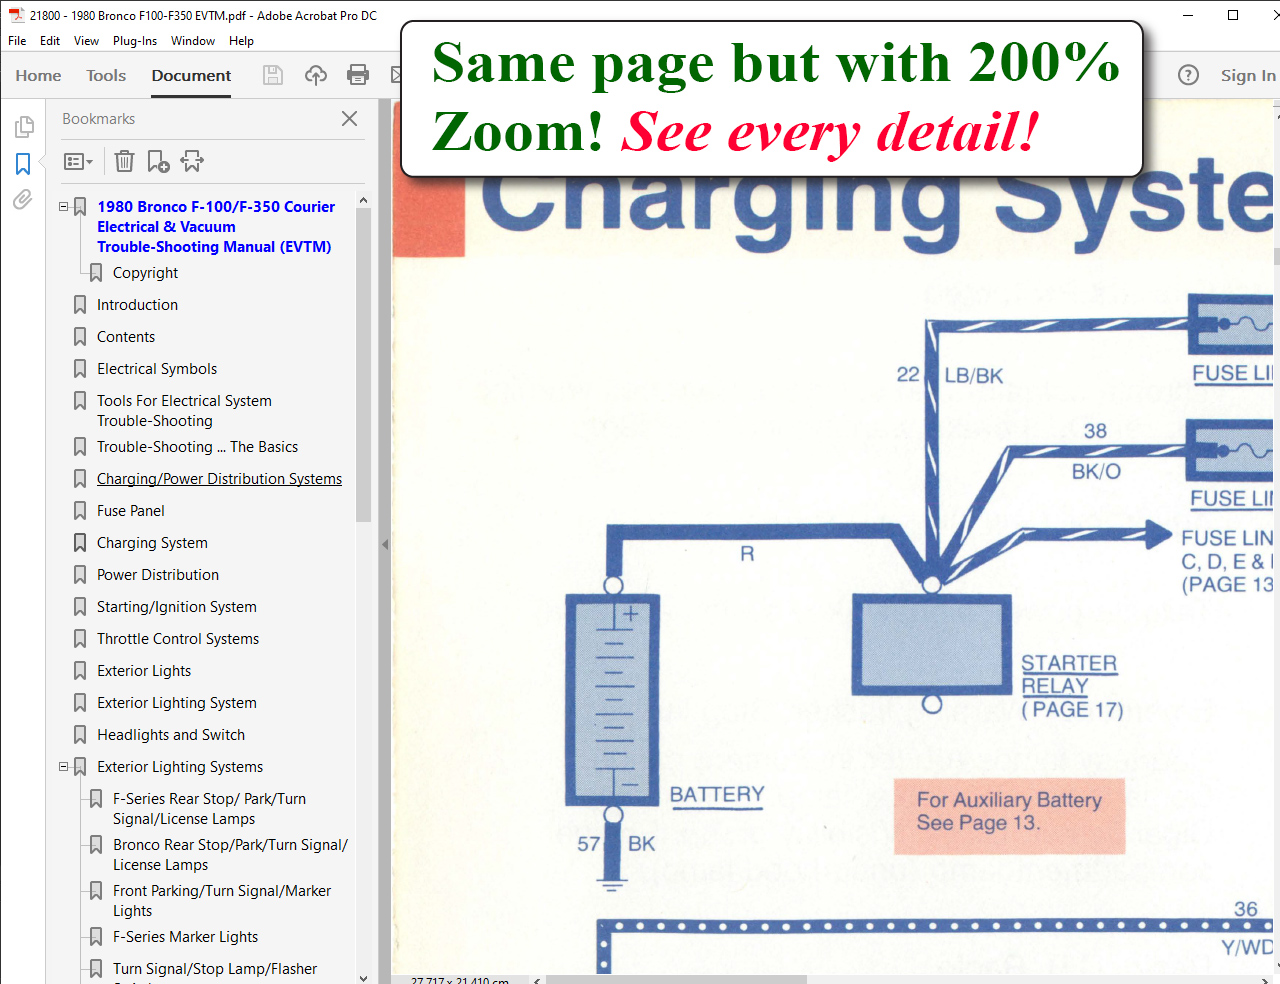Open the Window menu
Viewport: 1280px width, 984px height.
click(193, 41)
